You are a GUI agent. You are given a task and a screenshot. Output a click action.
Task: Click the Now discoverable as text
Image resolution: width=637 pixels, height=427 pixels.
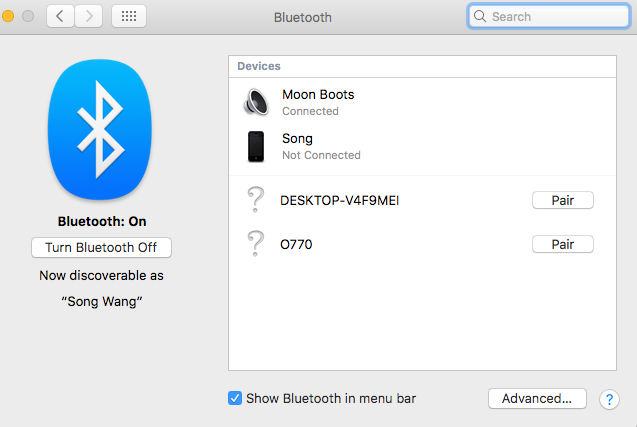click(x=102, y=275)
